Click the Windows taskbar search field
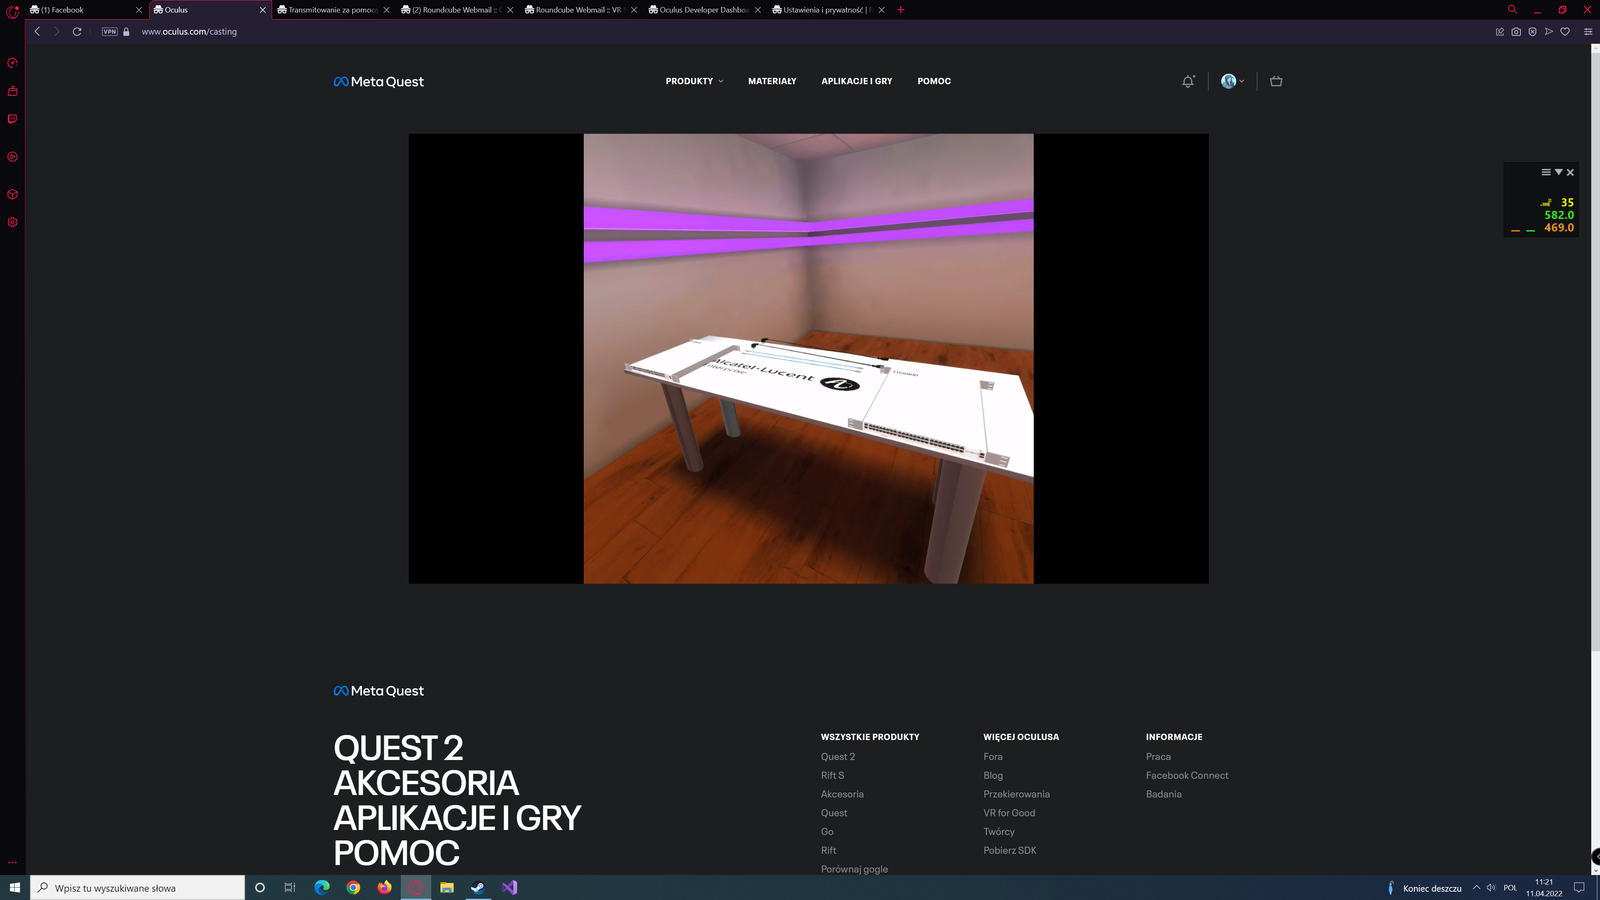Screen dimensions: 1600x900 [x=140, y=887]
